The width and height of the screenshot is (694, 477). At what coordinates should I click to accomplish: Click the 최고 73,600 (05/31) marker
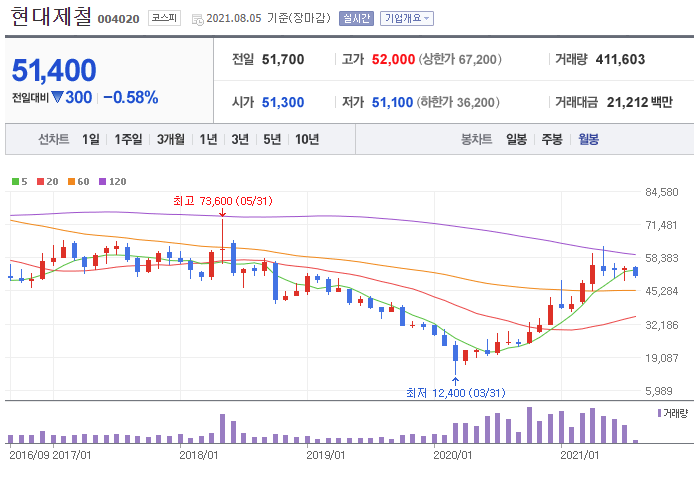click(x=223, y=201)
